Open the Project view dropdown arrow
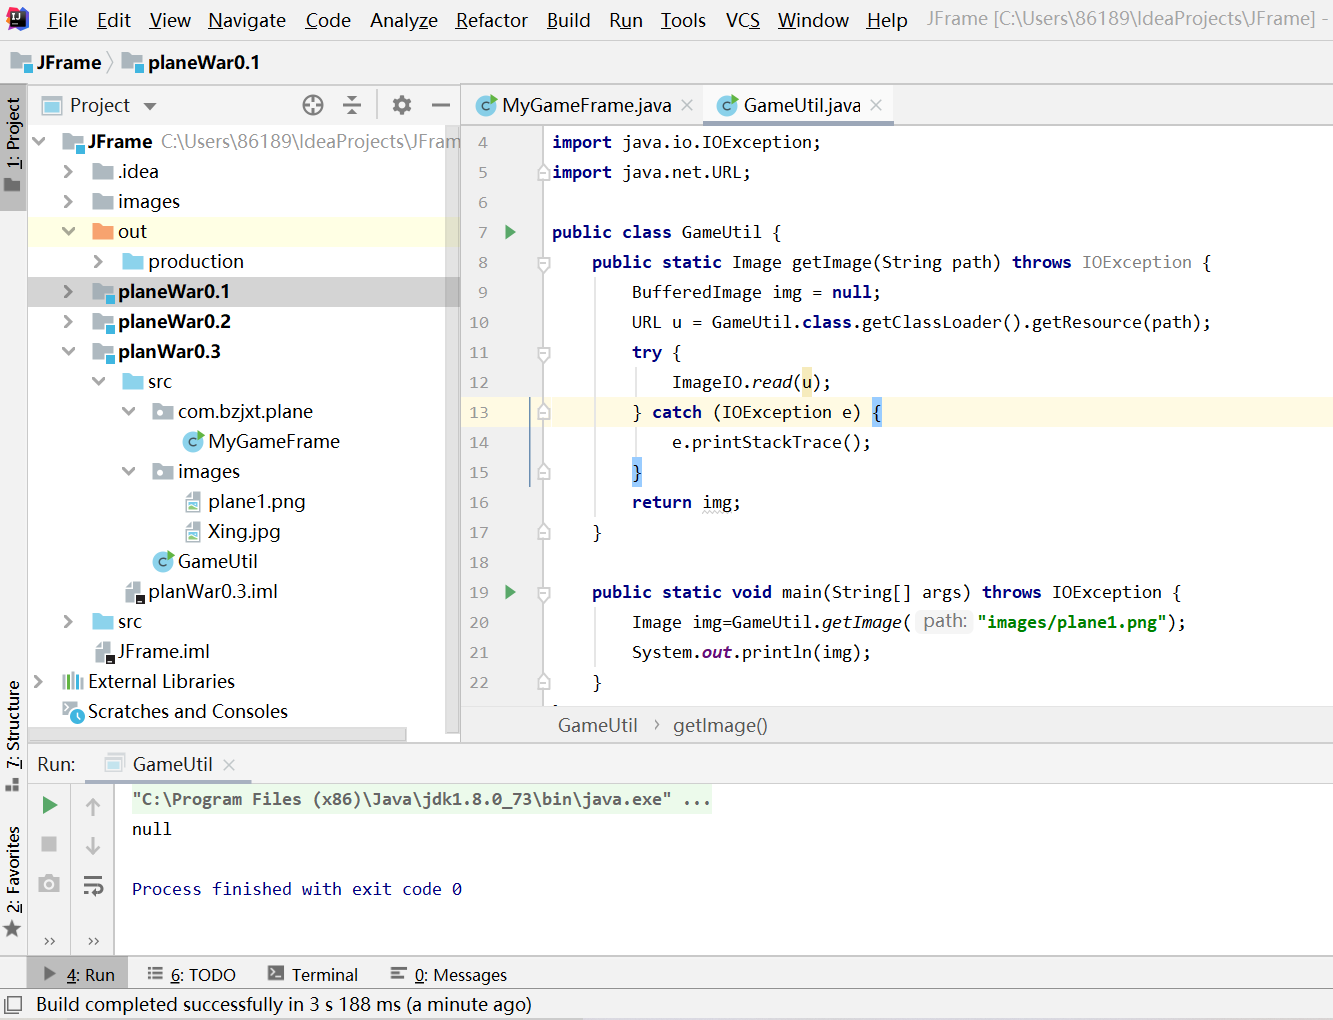The image size is (1333, 1020). tap(150, 106)
